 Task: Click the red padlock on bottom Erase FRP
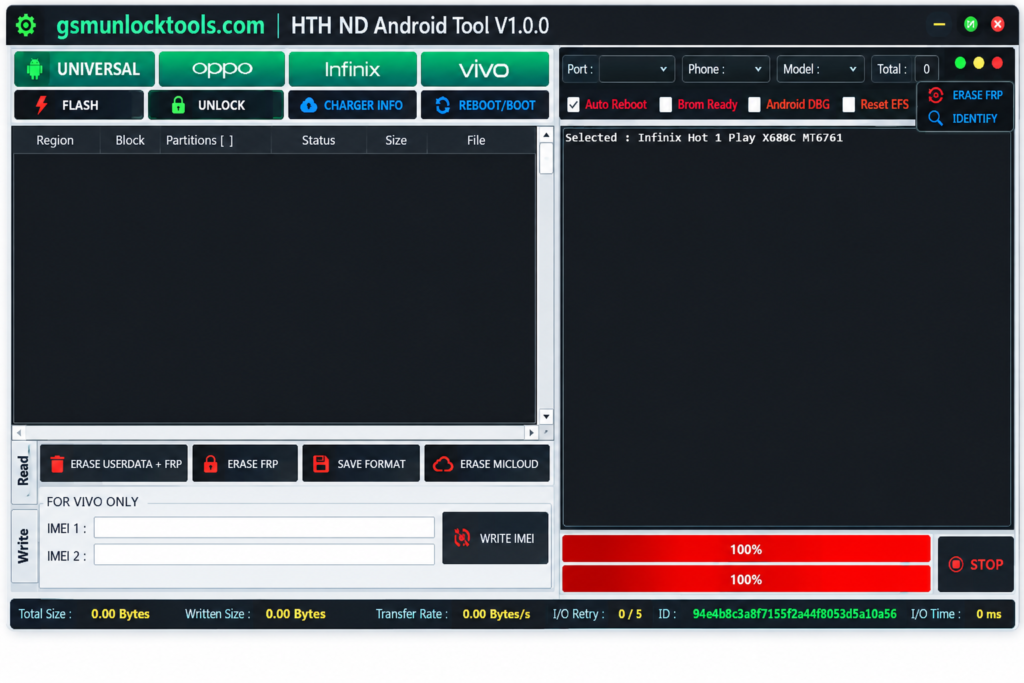pyautogui.click(x=210, y=464)
